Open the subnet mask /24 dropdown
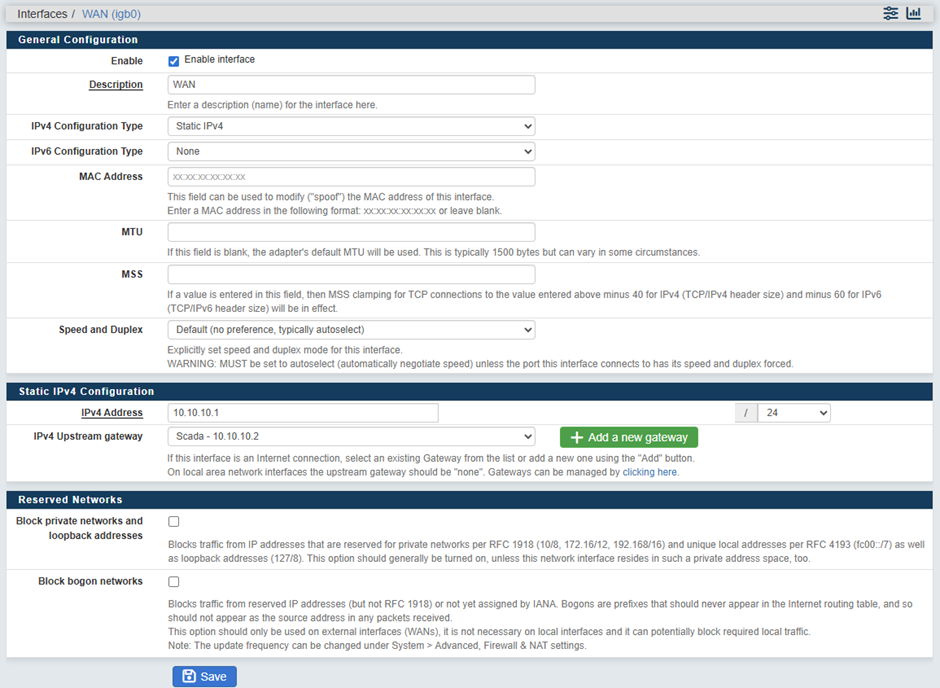This screenshot has width=940, height=688. click(793, 413)
